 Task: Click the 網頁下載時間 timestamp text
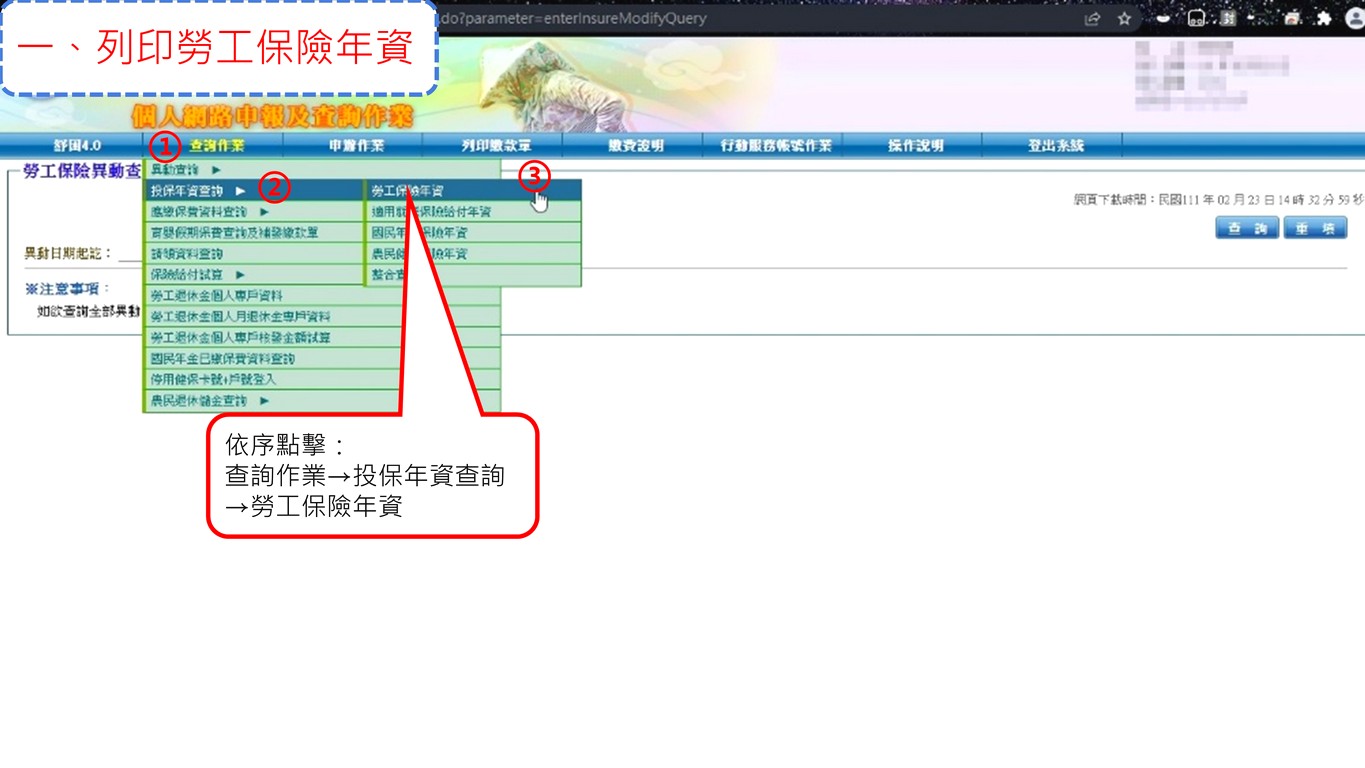[x=1218, y=200]
